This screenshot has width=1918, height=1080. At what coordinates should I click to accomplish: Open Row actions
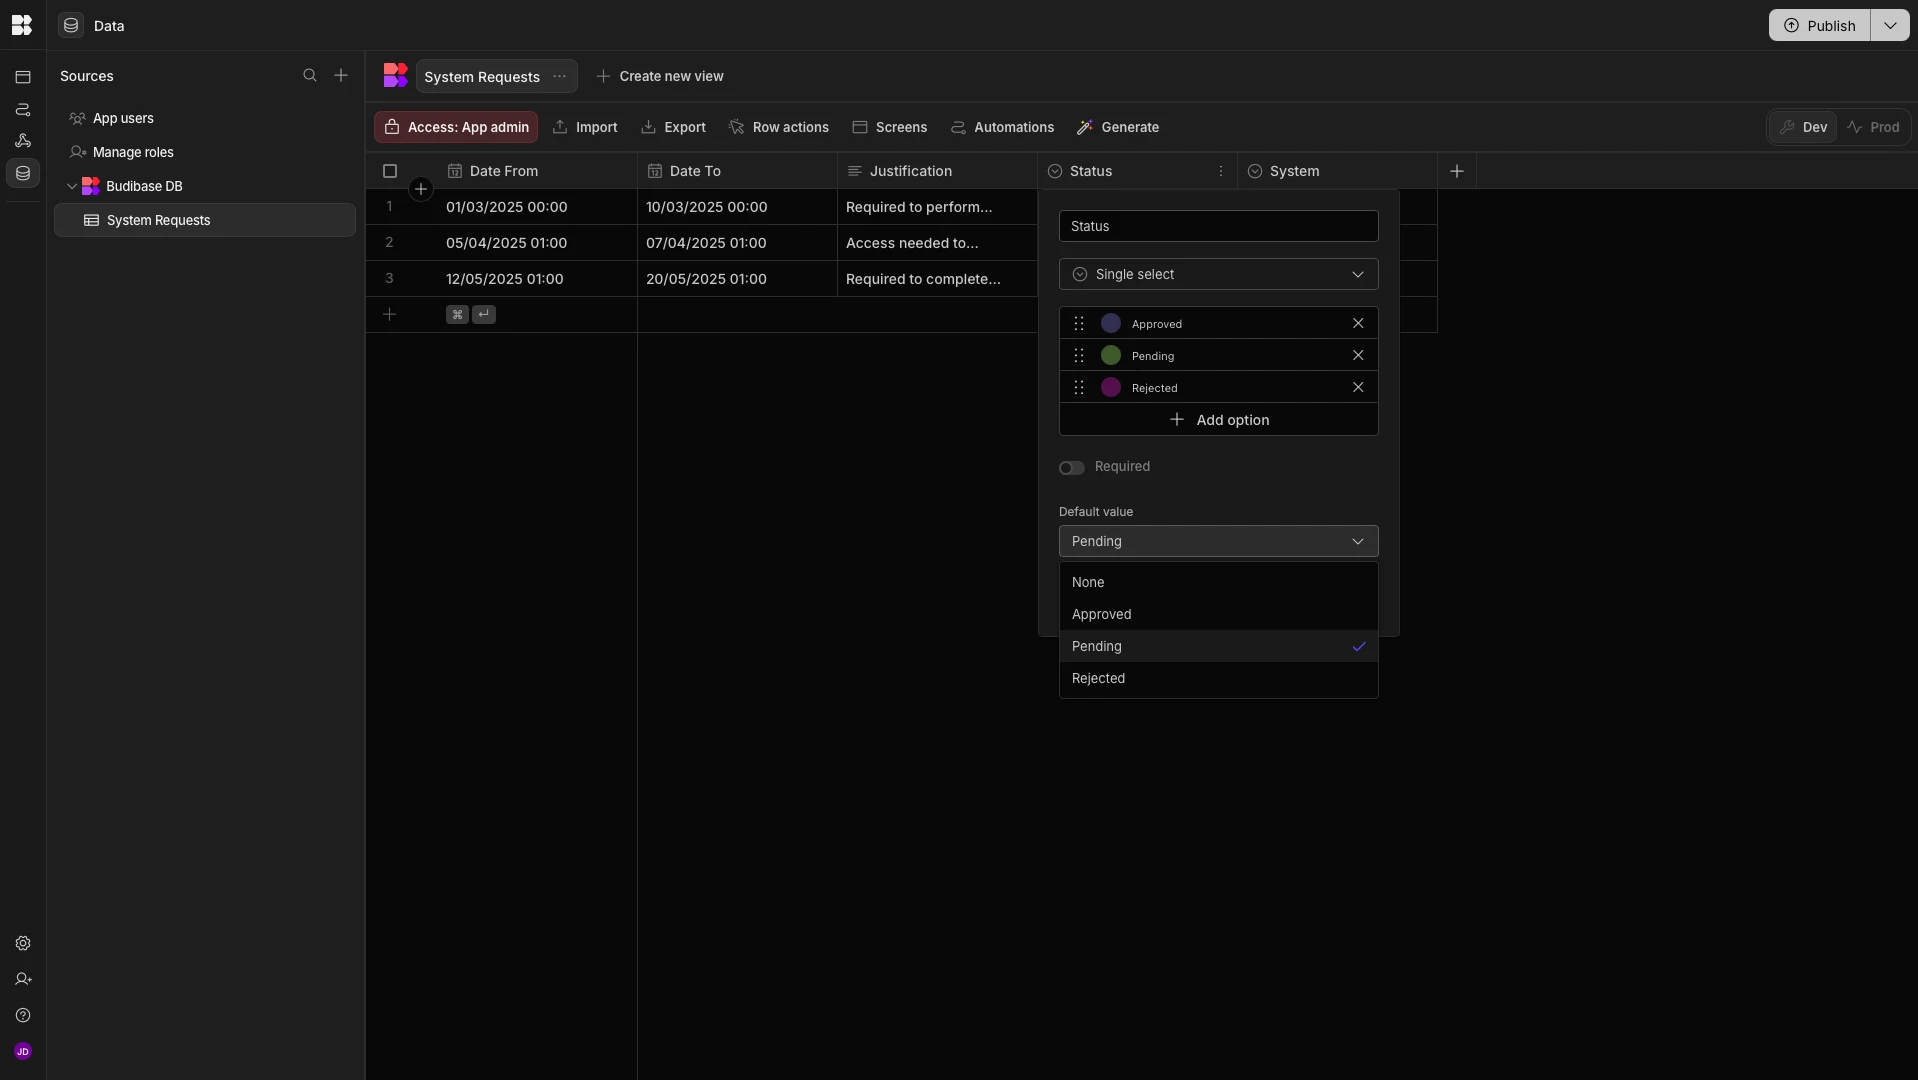coord(779,127)
